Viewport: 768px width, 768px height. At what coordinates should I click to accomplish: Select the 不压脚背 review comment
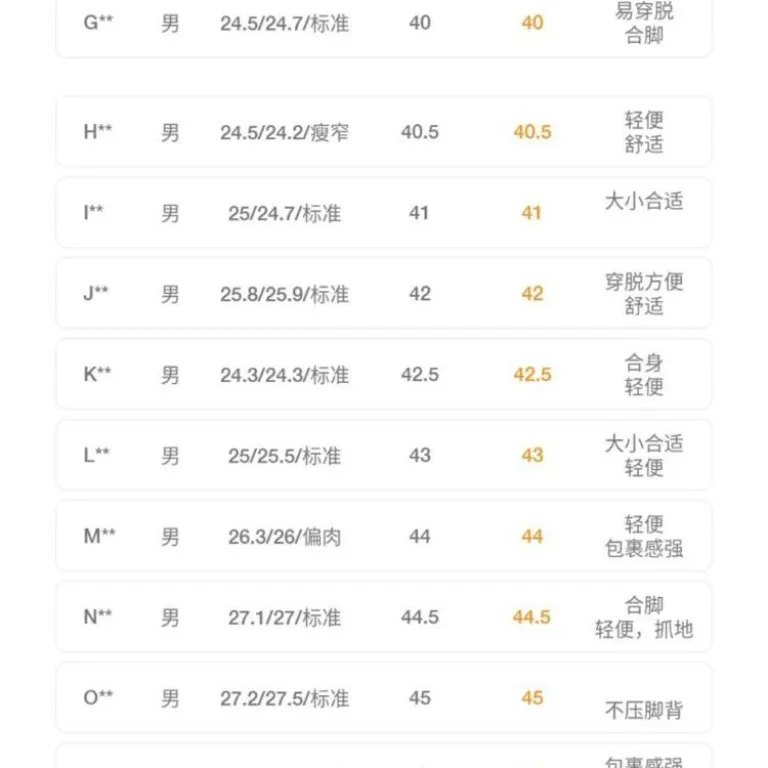(644, 710)
